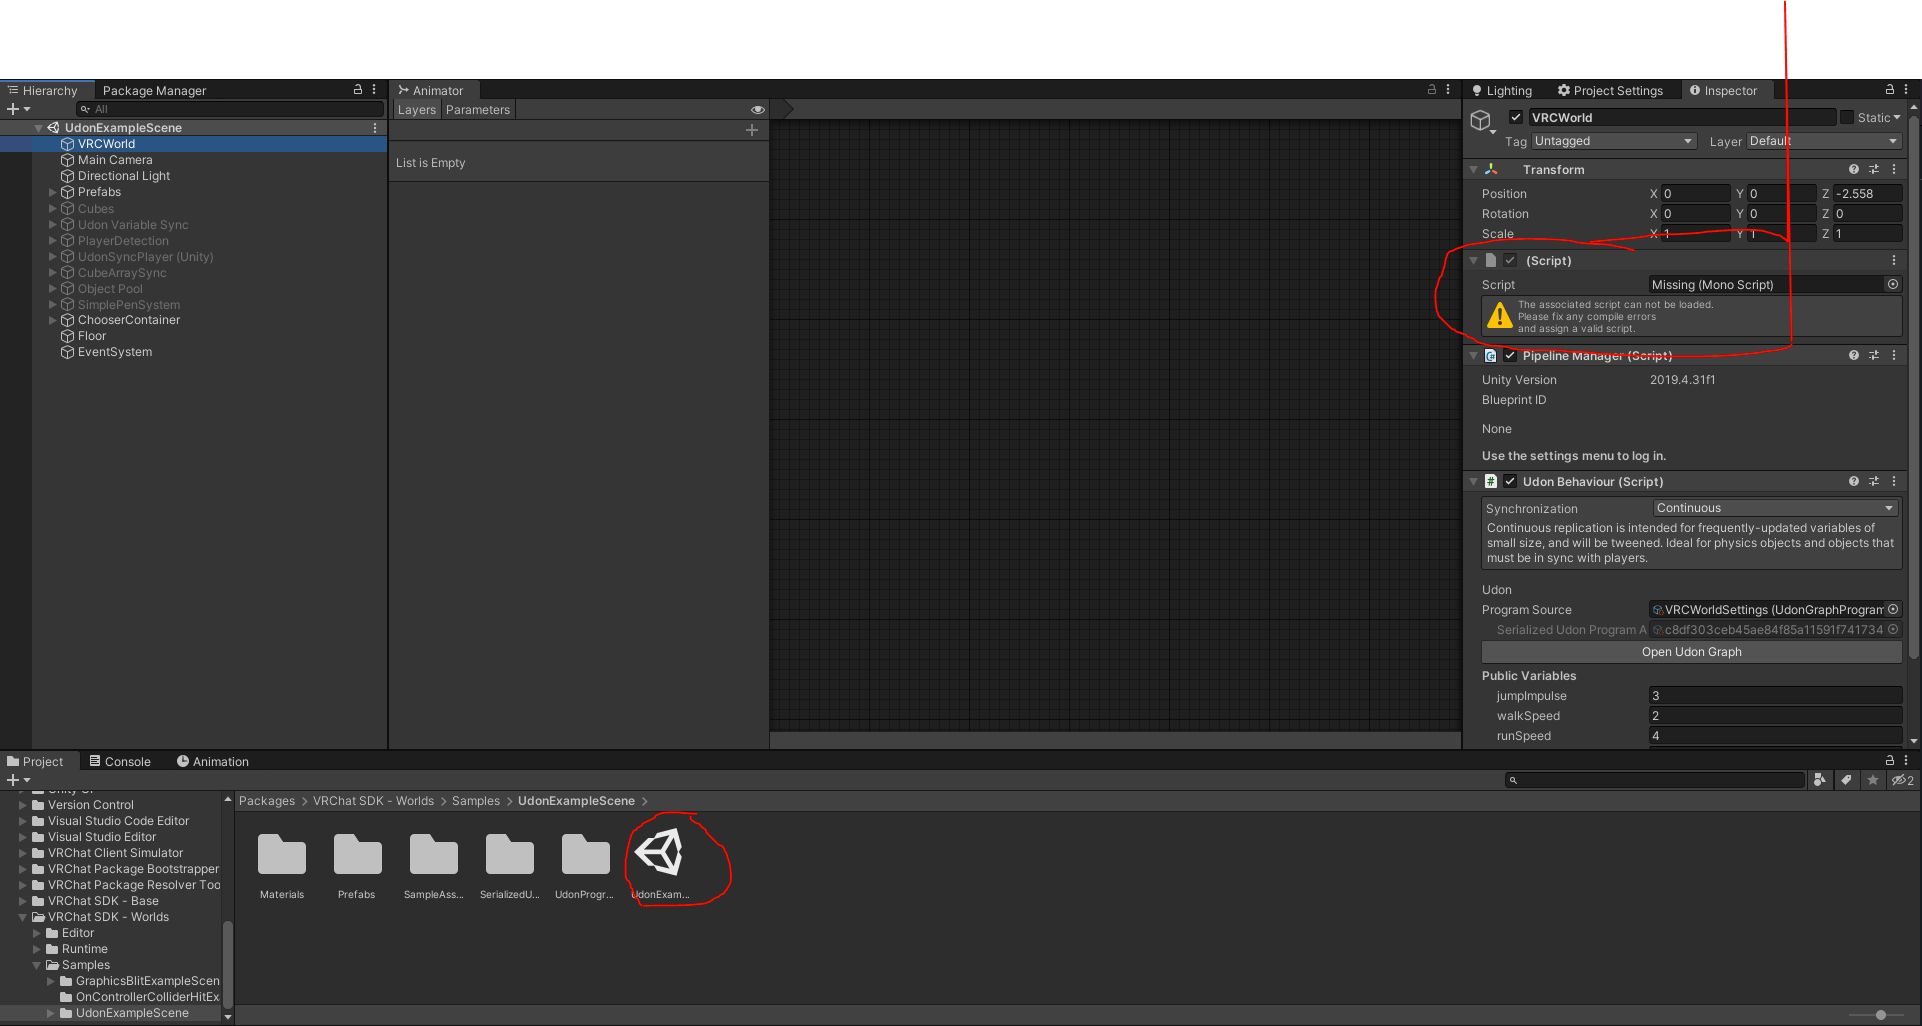Screen dimensions: 1922x1026
Task: Navigate to Samples via the breadcrumb link
Action: point(475,800)
